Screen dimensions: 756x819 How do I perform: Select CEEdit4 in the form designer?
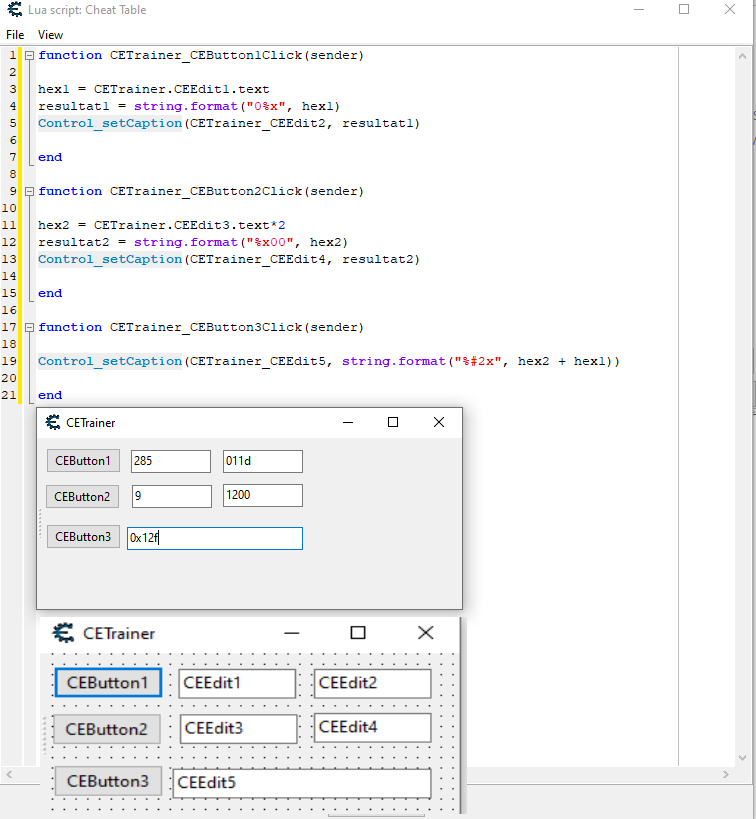tap(372, 727)
